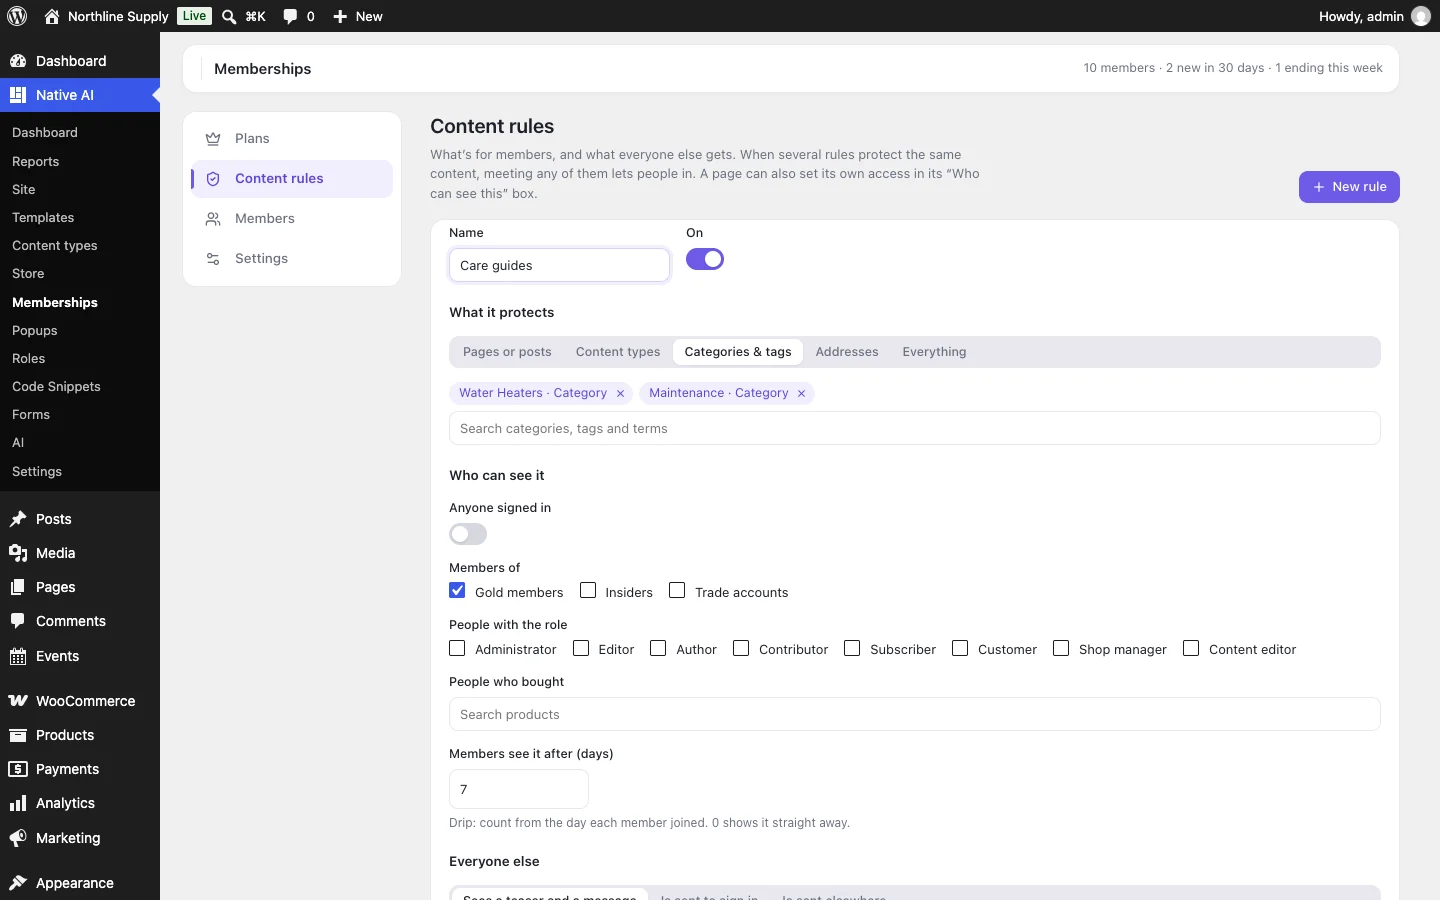Open the Settings sliders icon
Image resolution: width=1440 pixels, height=900 pixels.
(x=213, y=259)
